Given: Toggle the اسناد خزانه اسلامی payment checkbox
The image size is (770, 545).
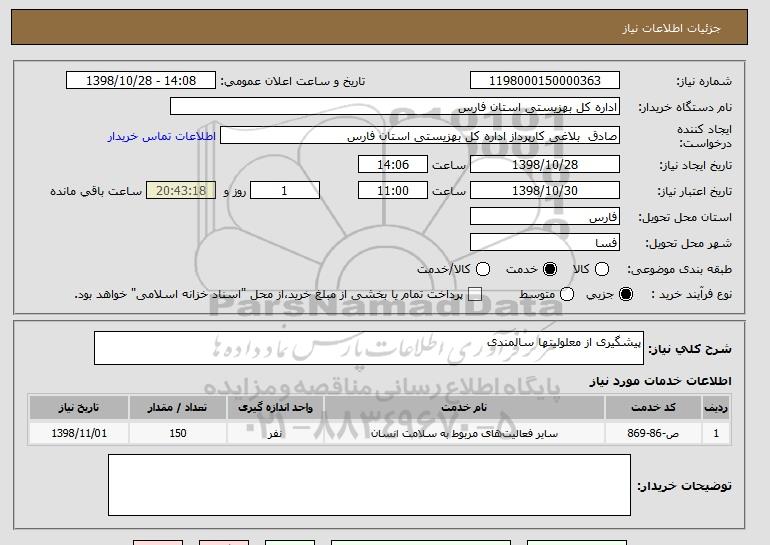Looking at the screenshot, I should click(x=475, y=294).
